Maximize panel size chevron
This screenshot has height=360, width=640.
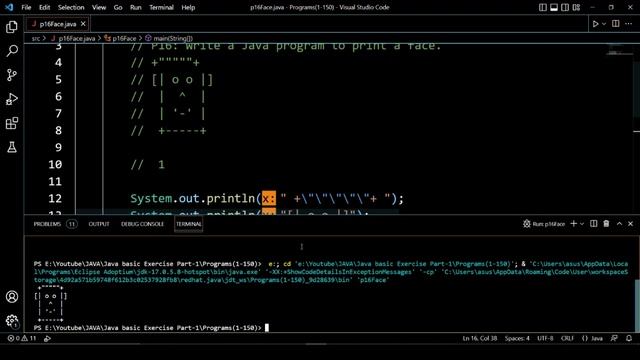coord(619,224)
